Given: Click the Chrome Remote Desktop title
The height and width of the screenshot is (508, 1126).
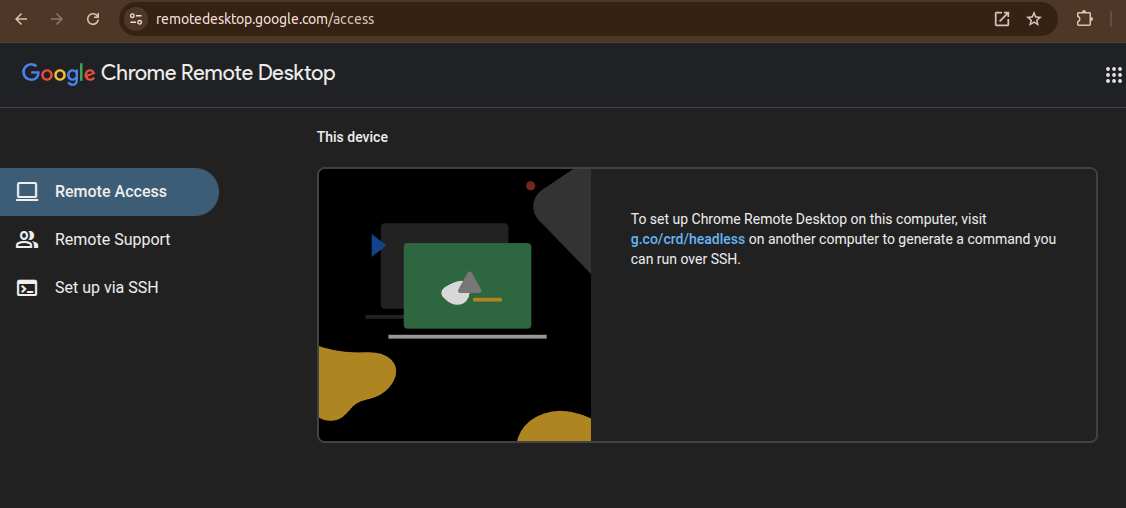Looking at the screenshot, I should pos(218,73).
